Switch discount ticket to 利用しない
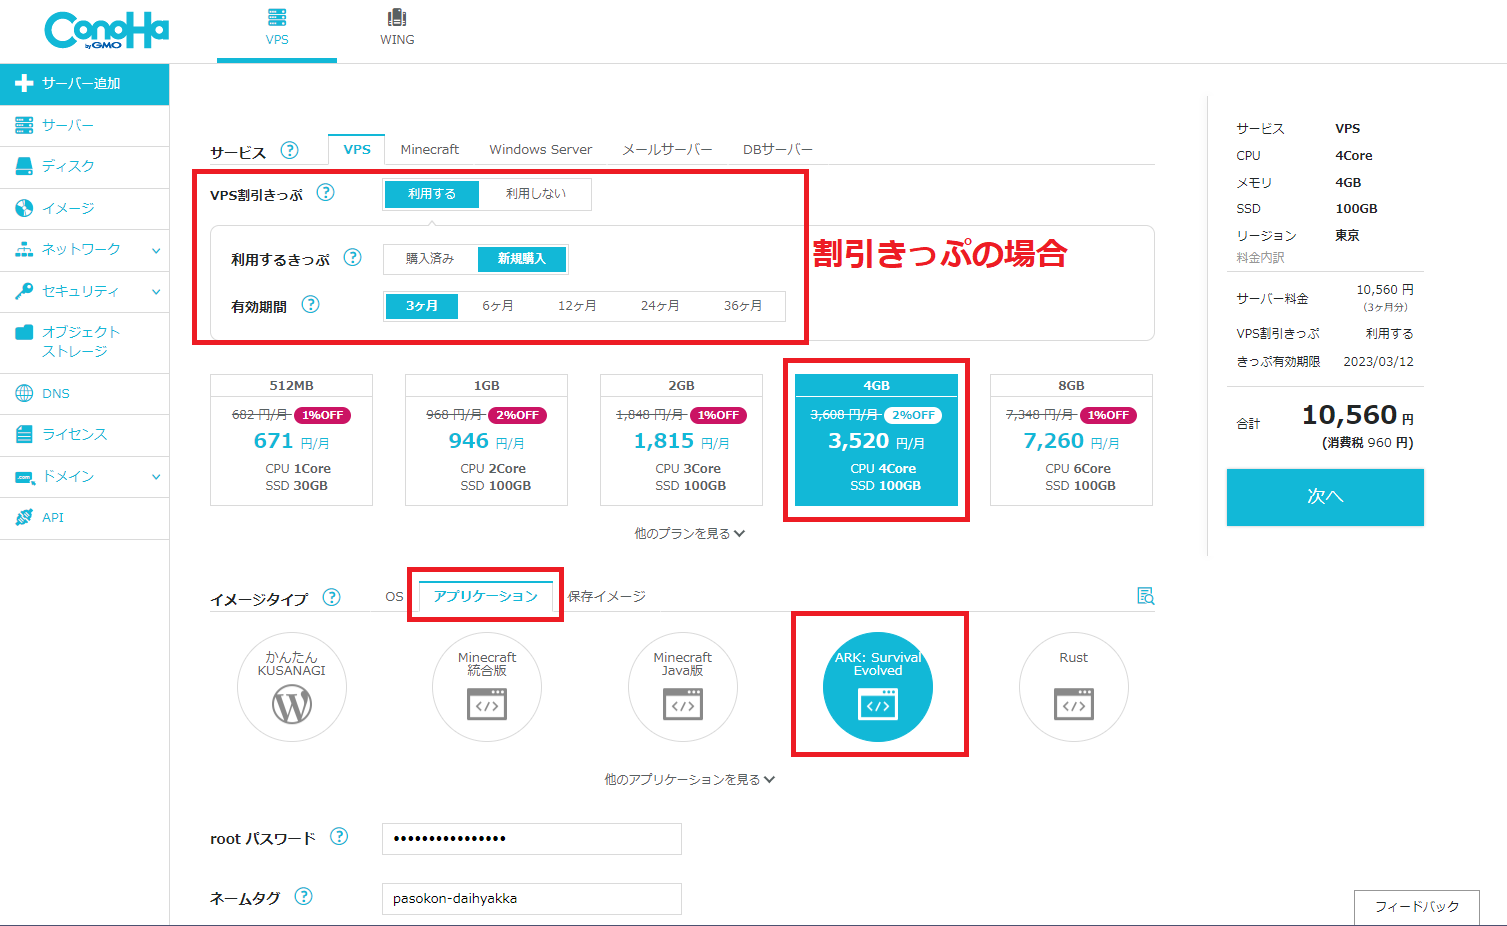Viewport: 1507px width, 926px height. point(535,194)
